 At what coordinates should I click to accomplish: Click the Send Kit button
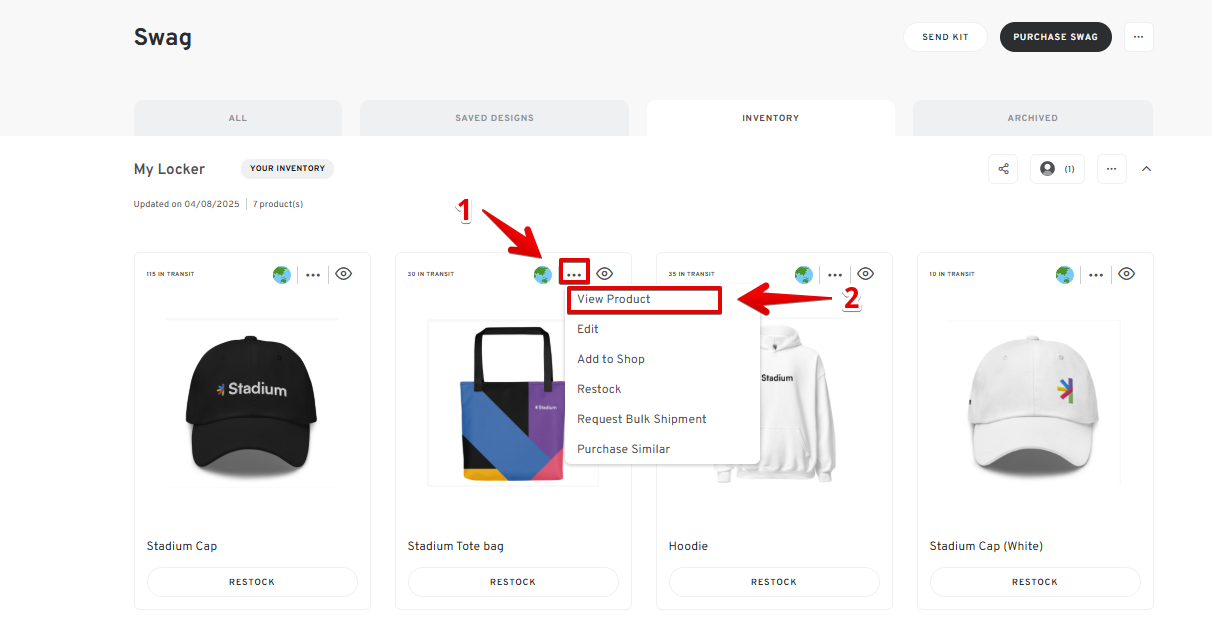pyautogui.click(x=945, y=37)
